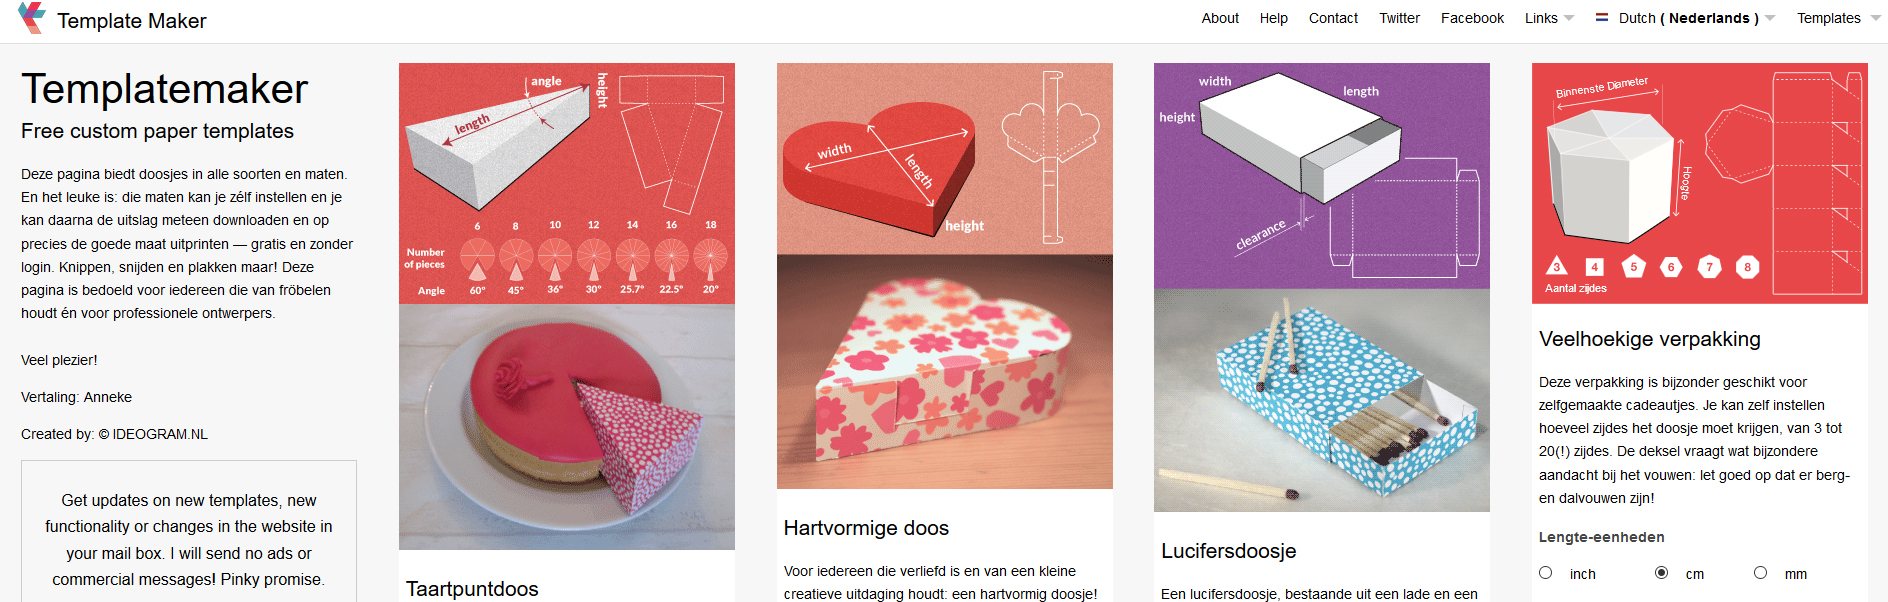Screen dimensions: 1888x602
Task: Click the octagon 8-sides icon
Action: [x=1748, y=267]
